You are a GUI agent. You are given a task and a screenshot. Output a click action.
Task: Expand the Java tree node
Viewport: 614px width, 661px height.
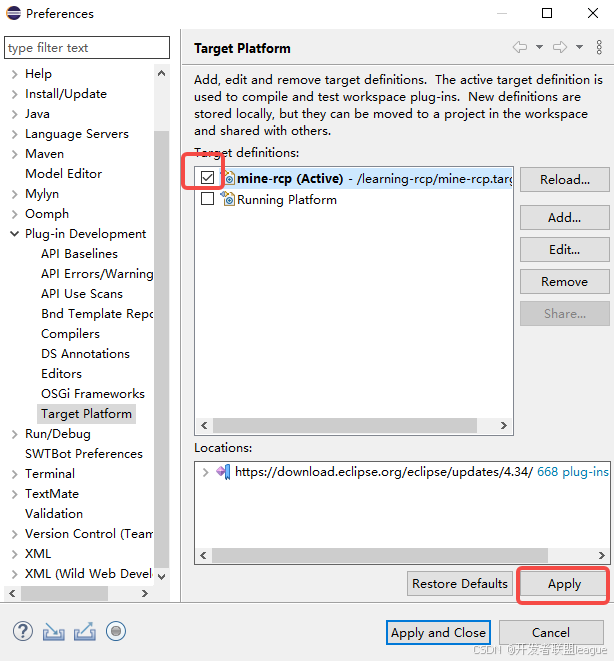[x=14, y=115]
